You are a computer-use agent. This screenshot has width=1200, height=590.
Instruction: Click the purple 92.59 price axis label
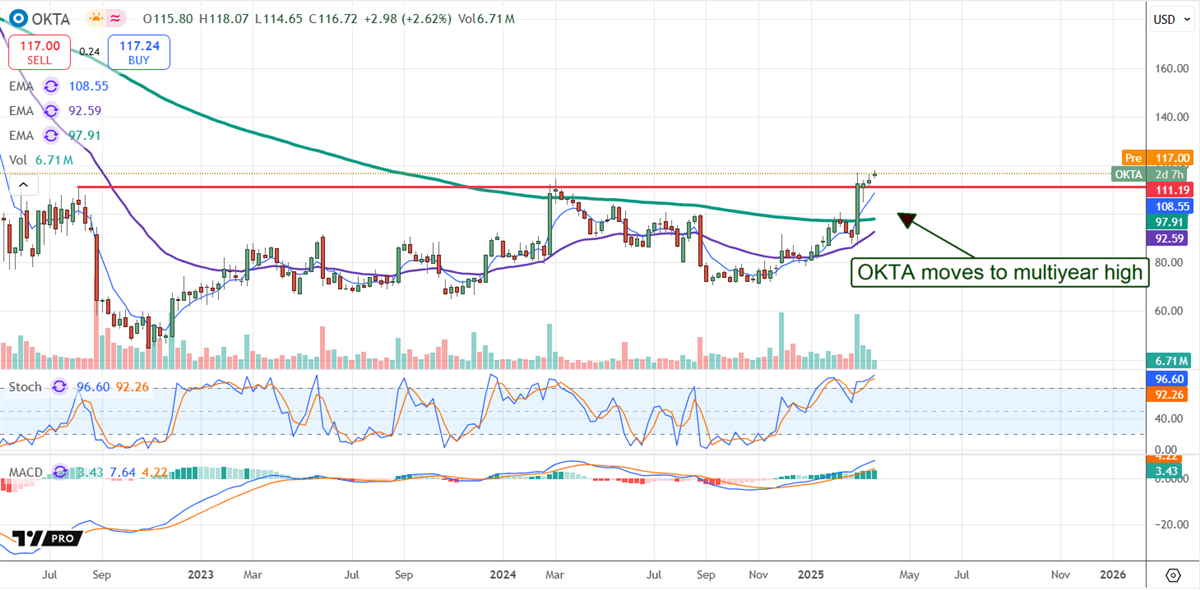pos(1172,238)
